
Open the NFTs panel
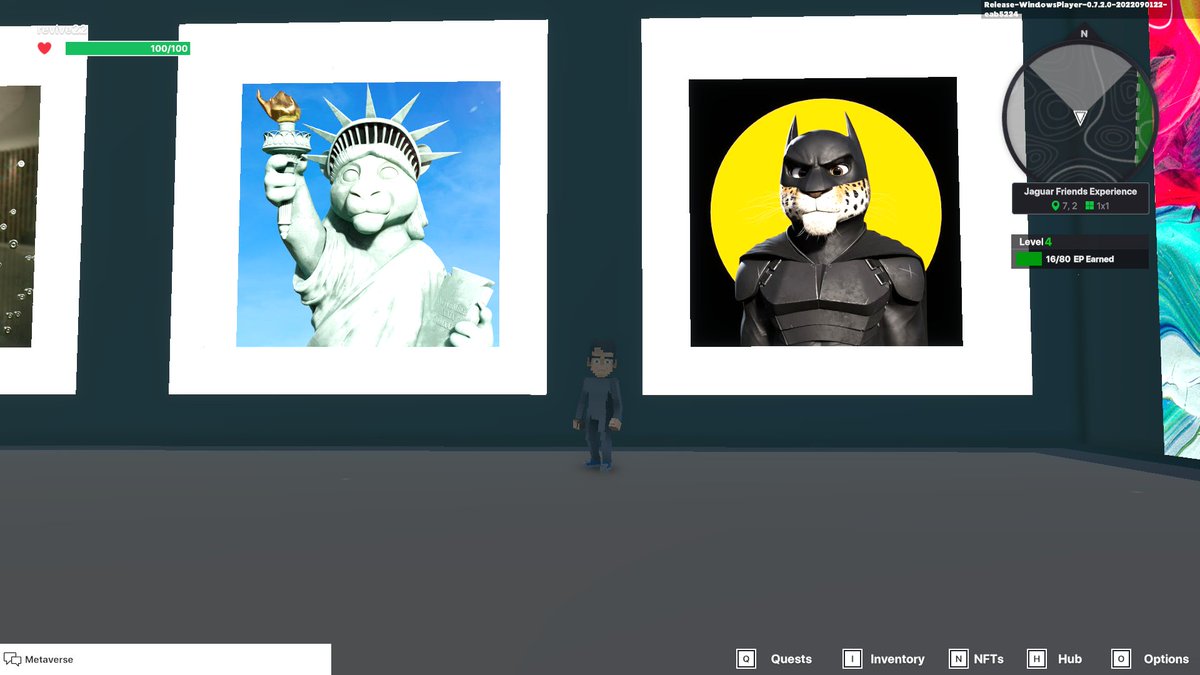(x=987, y=659)
